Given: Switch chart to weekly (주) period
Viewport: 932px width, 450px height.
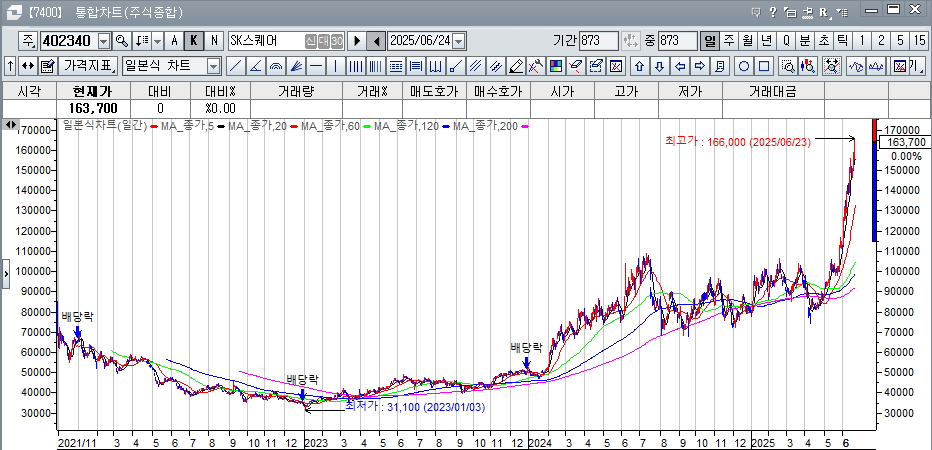Looking at the screenshot, I should pyautogui.click(x=728, y=41).
